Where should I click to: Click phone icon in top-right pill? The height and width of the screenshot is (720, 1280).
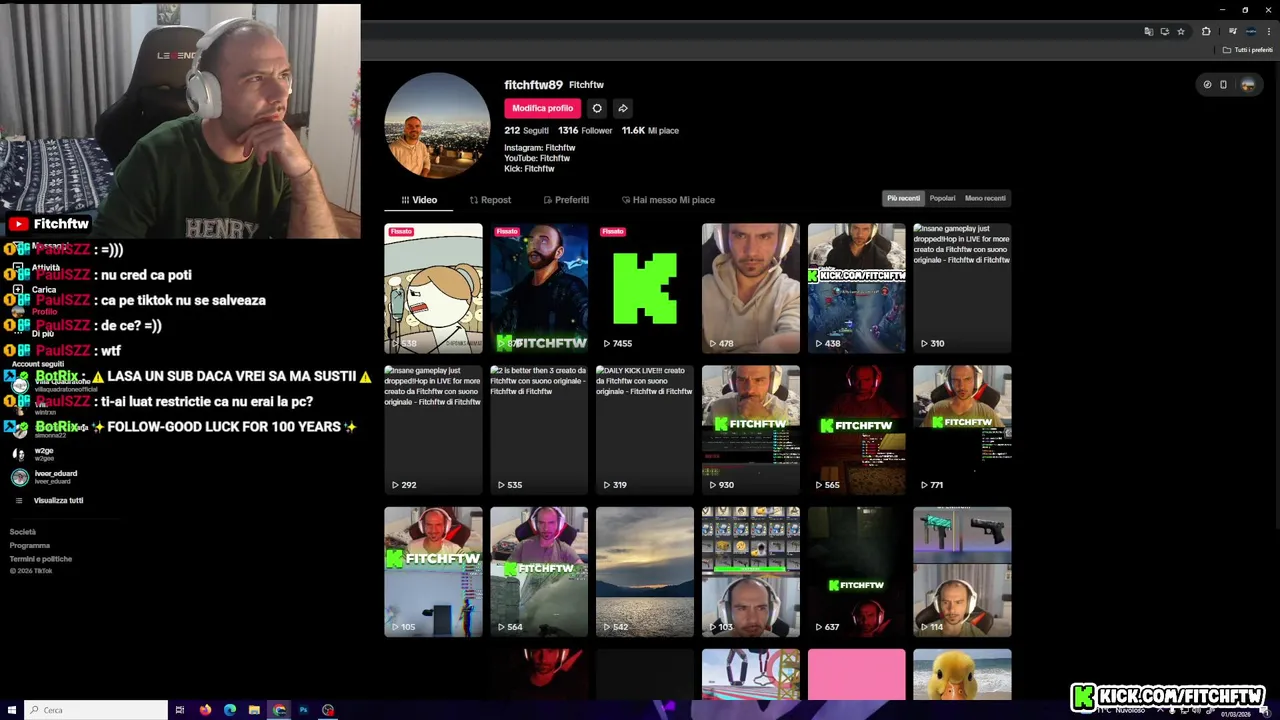point(1223,85)
